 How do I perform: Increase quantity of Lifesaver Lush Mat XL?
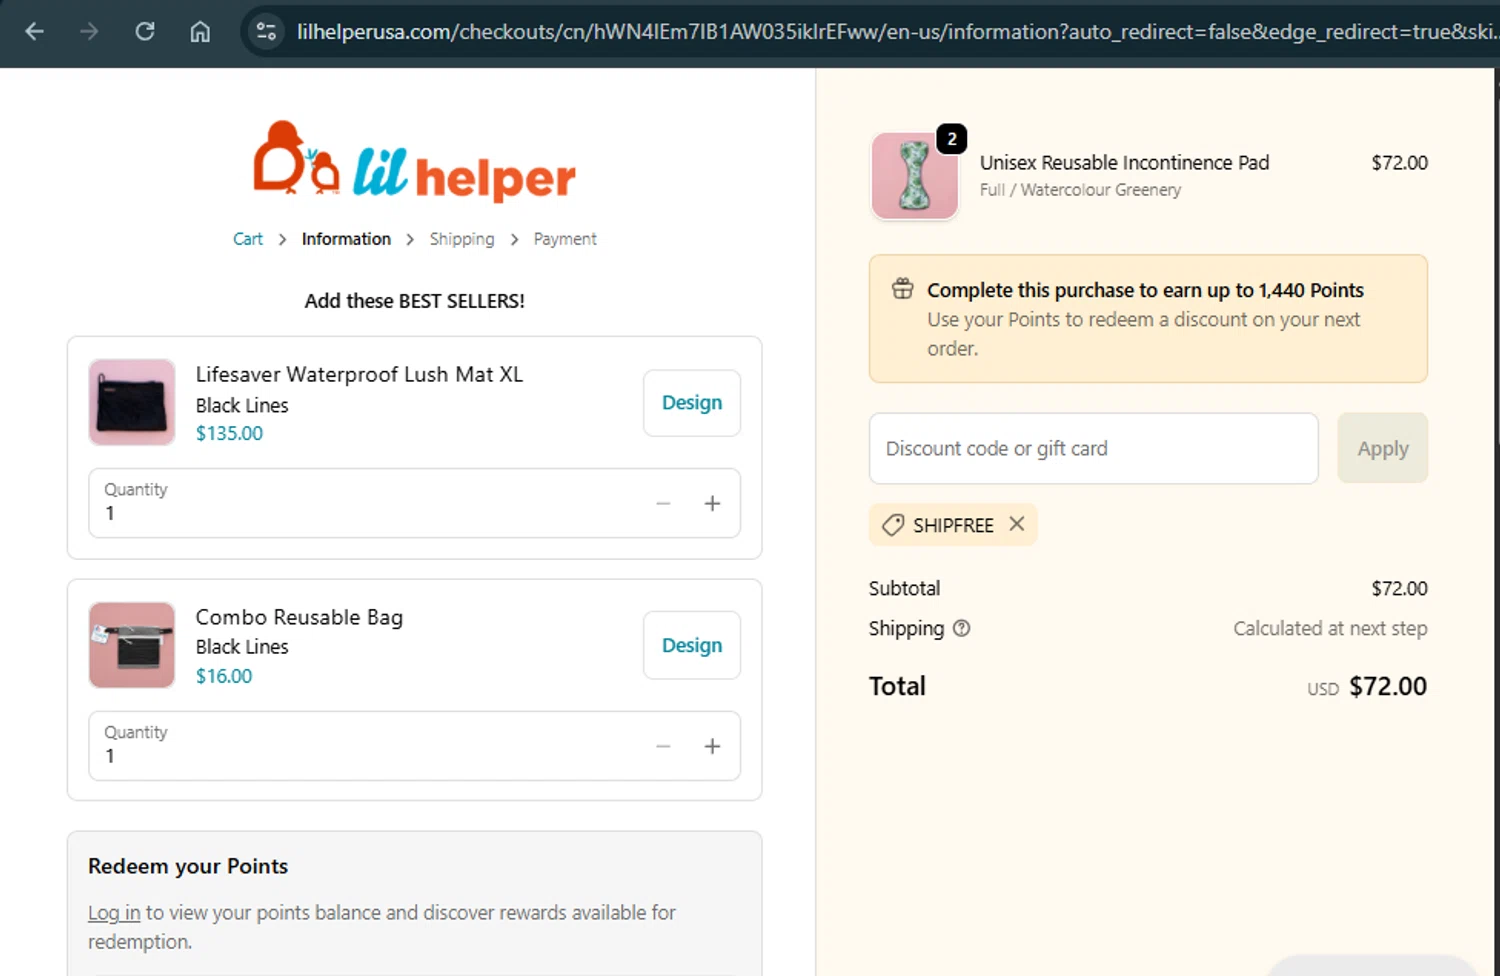tap(712, 503)
